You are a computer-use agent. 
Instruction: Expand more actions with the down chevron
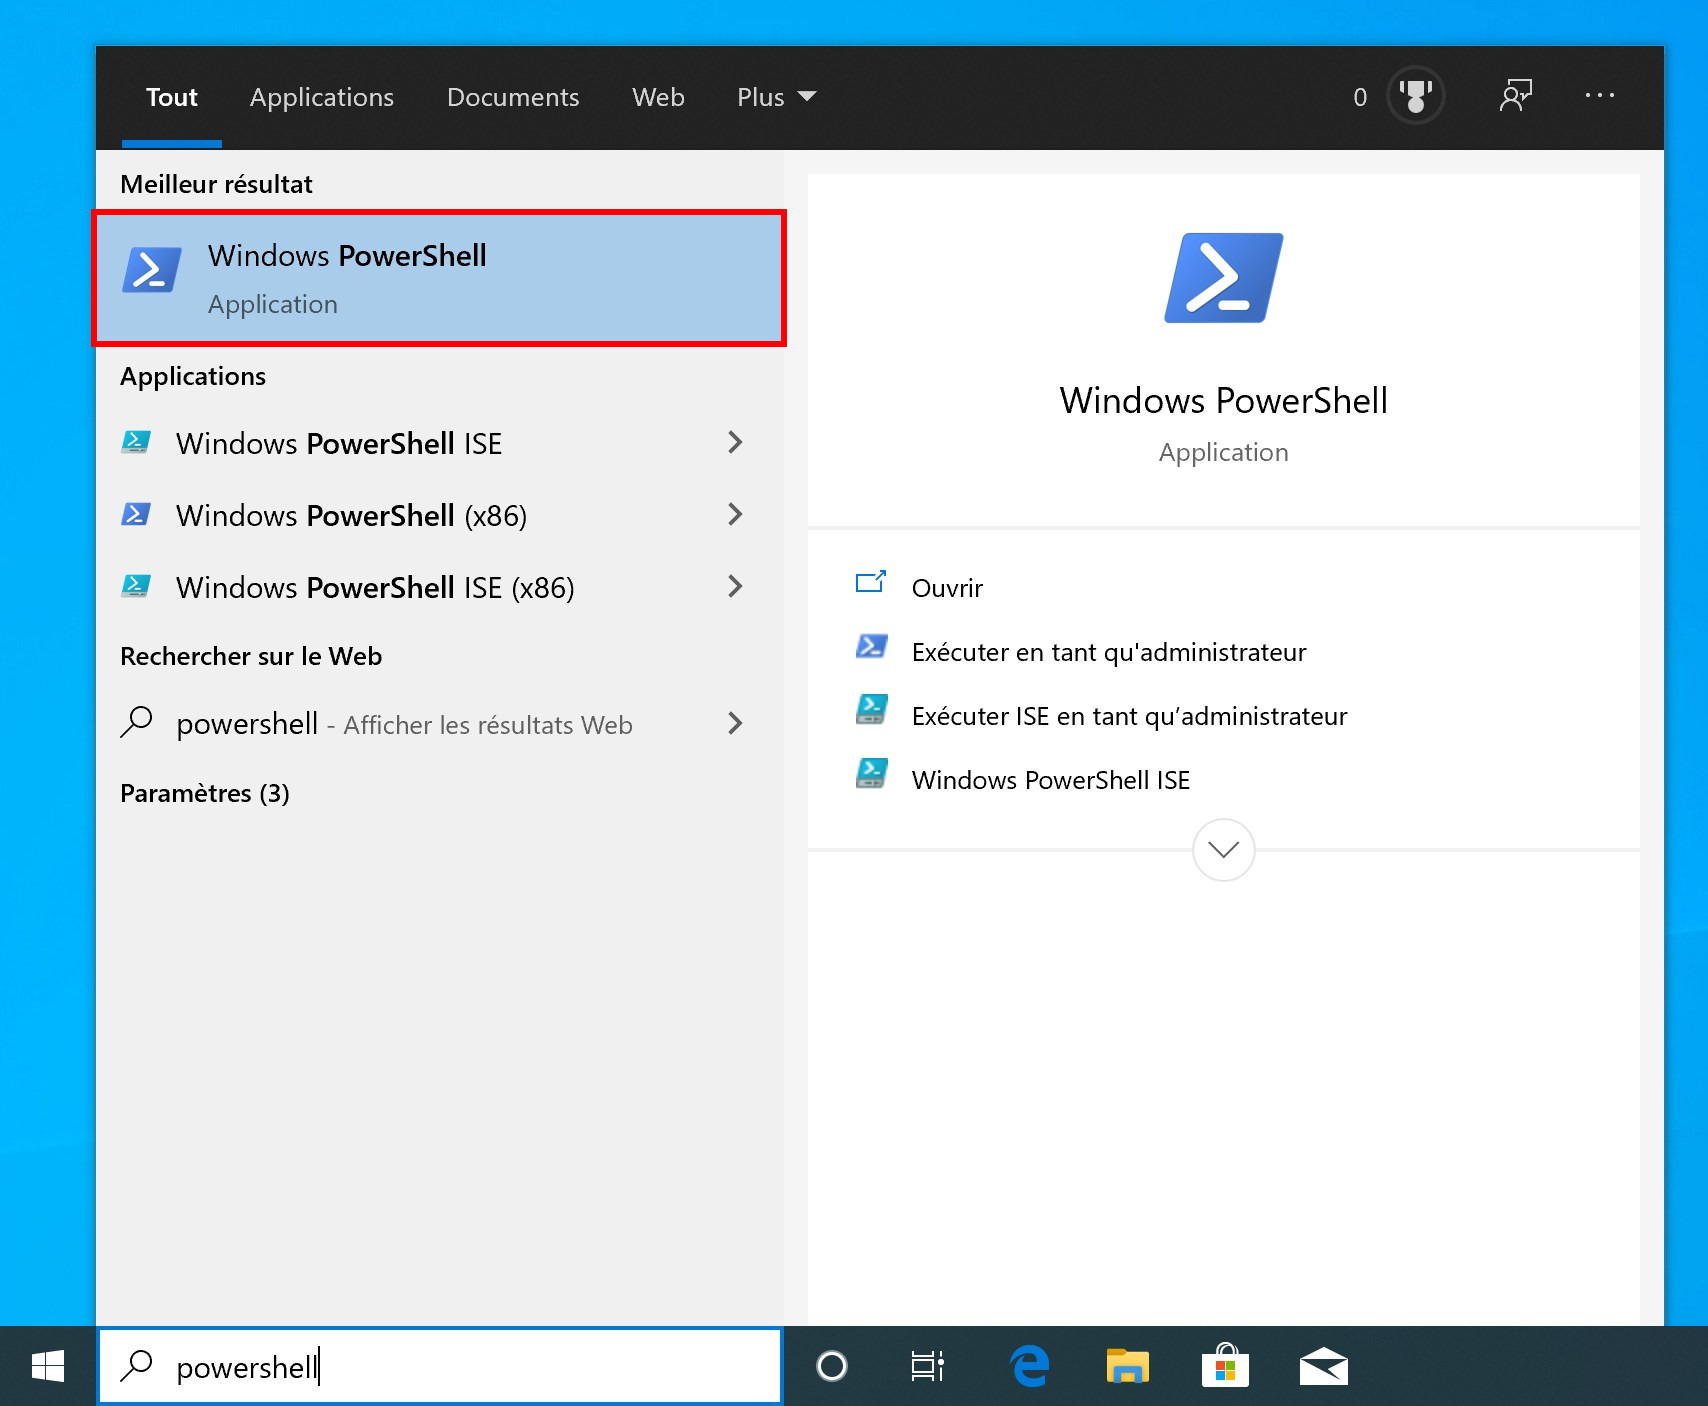point(1222,849)
